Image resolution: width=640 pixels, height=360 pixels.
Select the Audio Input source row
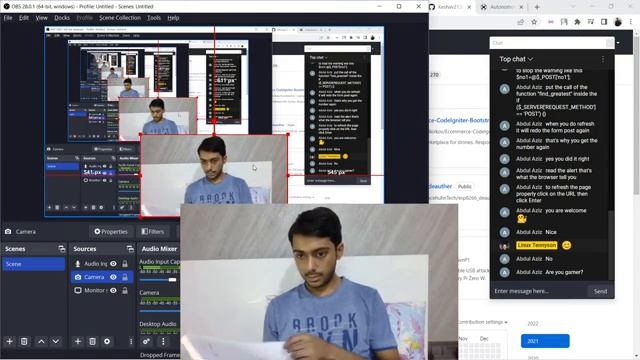tap(102, 264)
